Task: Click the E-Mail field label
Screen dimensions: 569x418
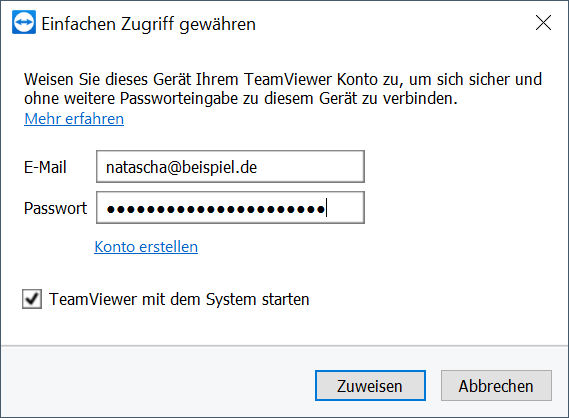Action: tap(45, 167)
